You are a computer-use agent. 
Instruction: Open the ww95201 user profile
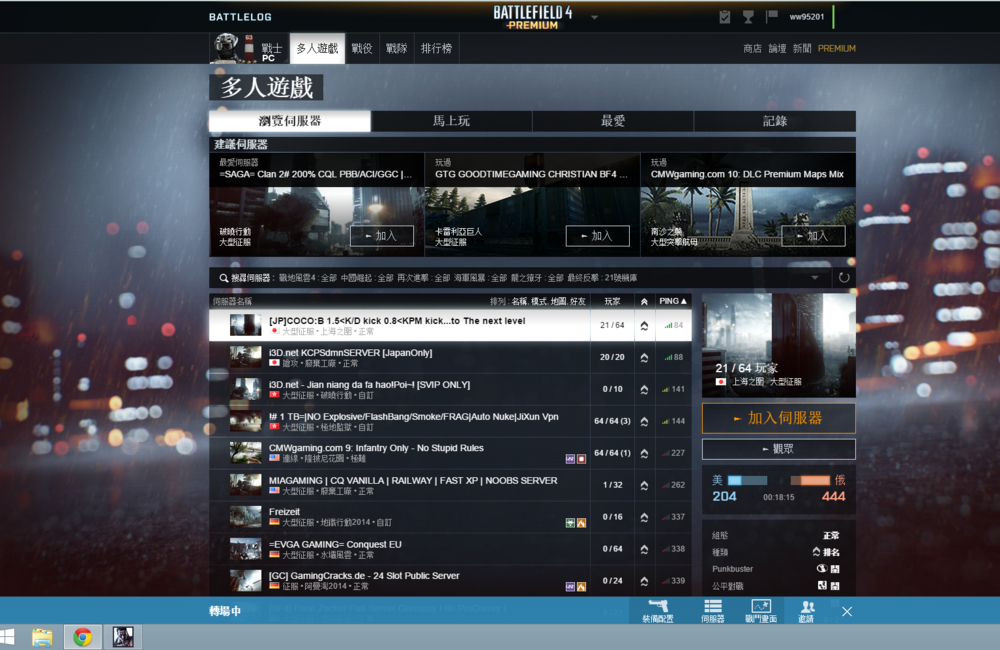pos(807,17)
